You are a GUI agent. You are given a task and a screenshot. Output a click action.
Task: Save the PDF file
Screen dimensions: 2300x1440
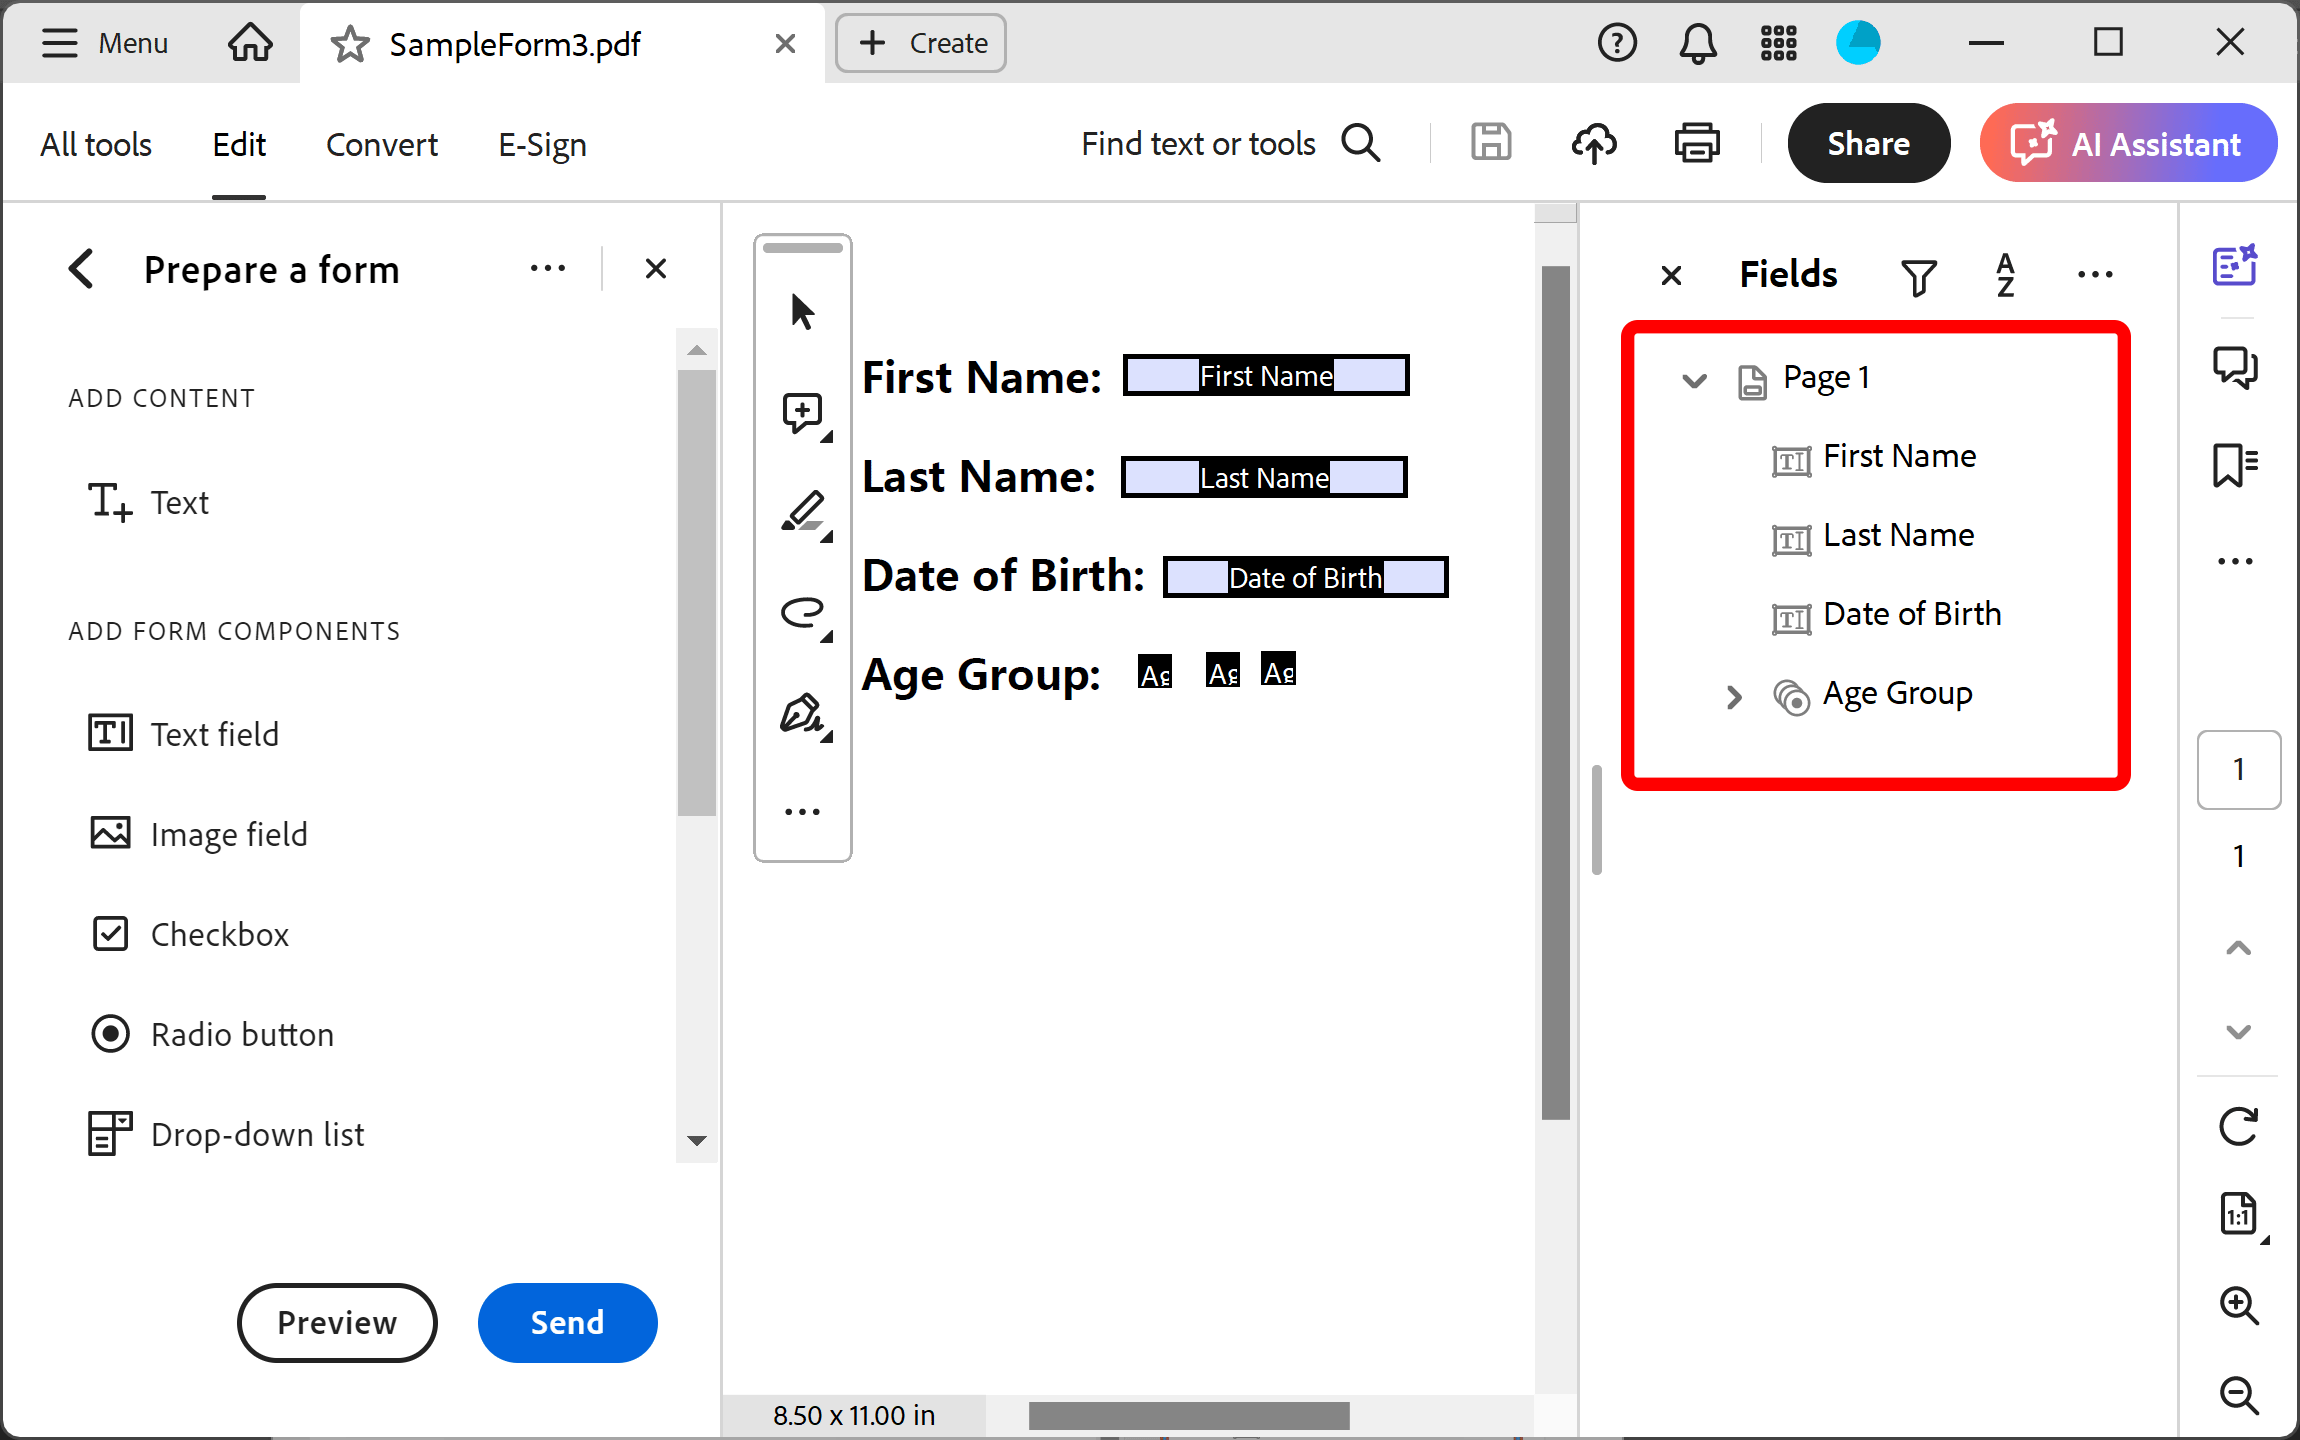click(1490, 142)
